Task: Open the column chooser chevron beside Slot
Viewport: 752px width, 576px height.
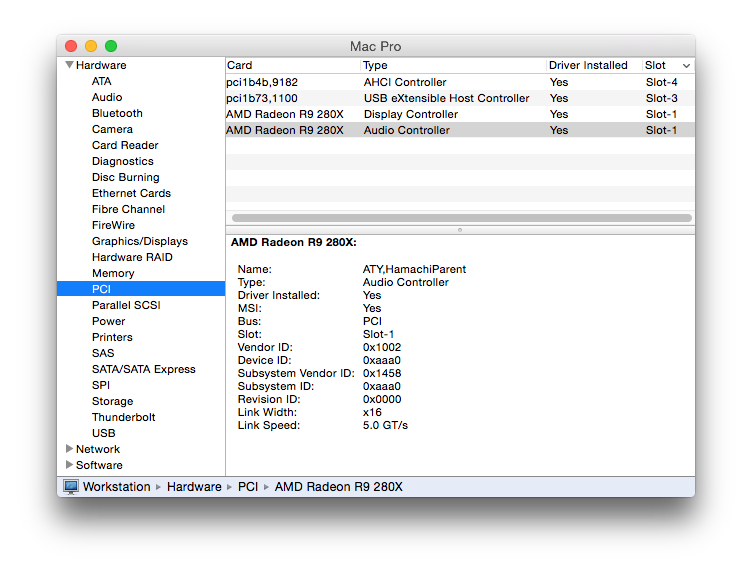Action: [686, 66]
